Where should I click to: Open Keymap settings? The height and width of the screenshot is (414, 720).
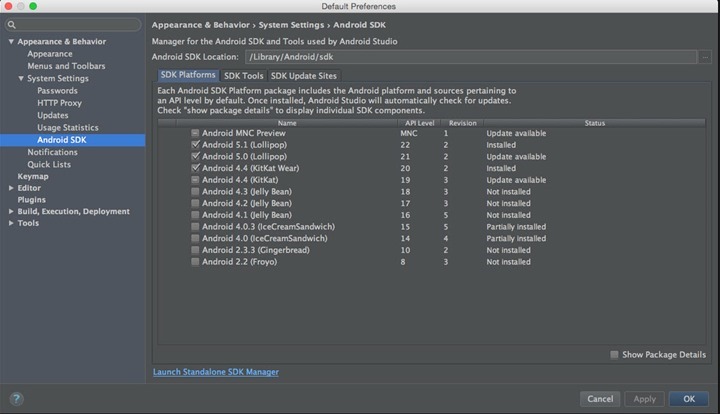coord(33,176)
